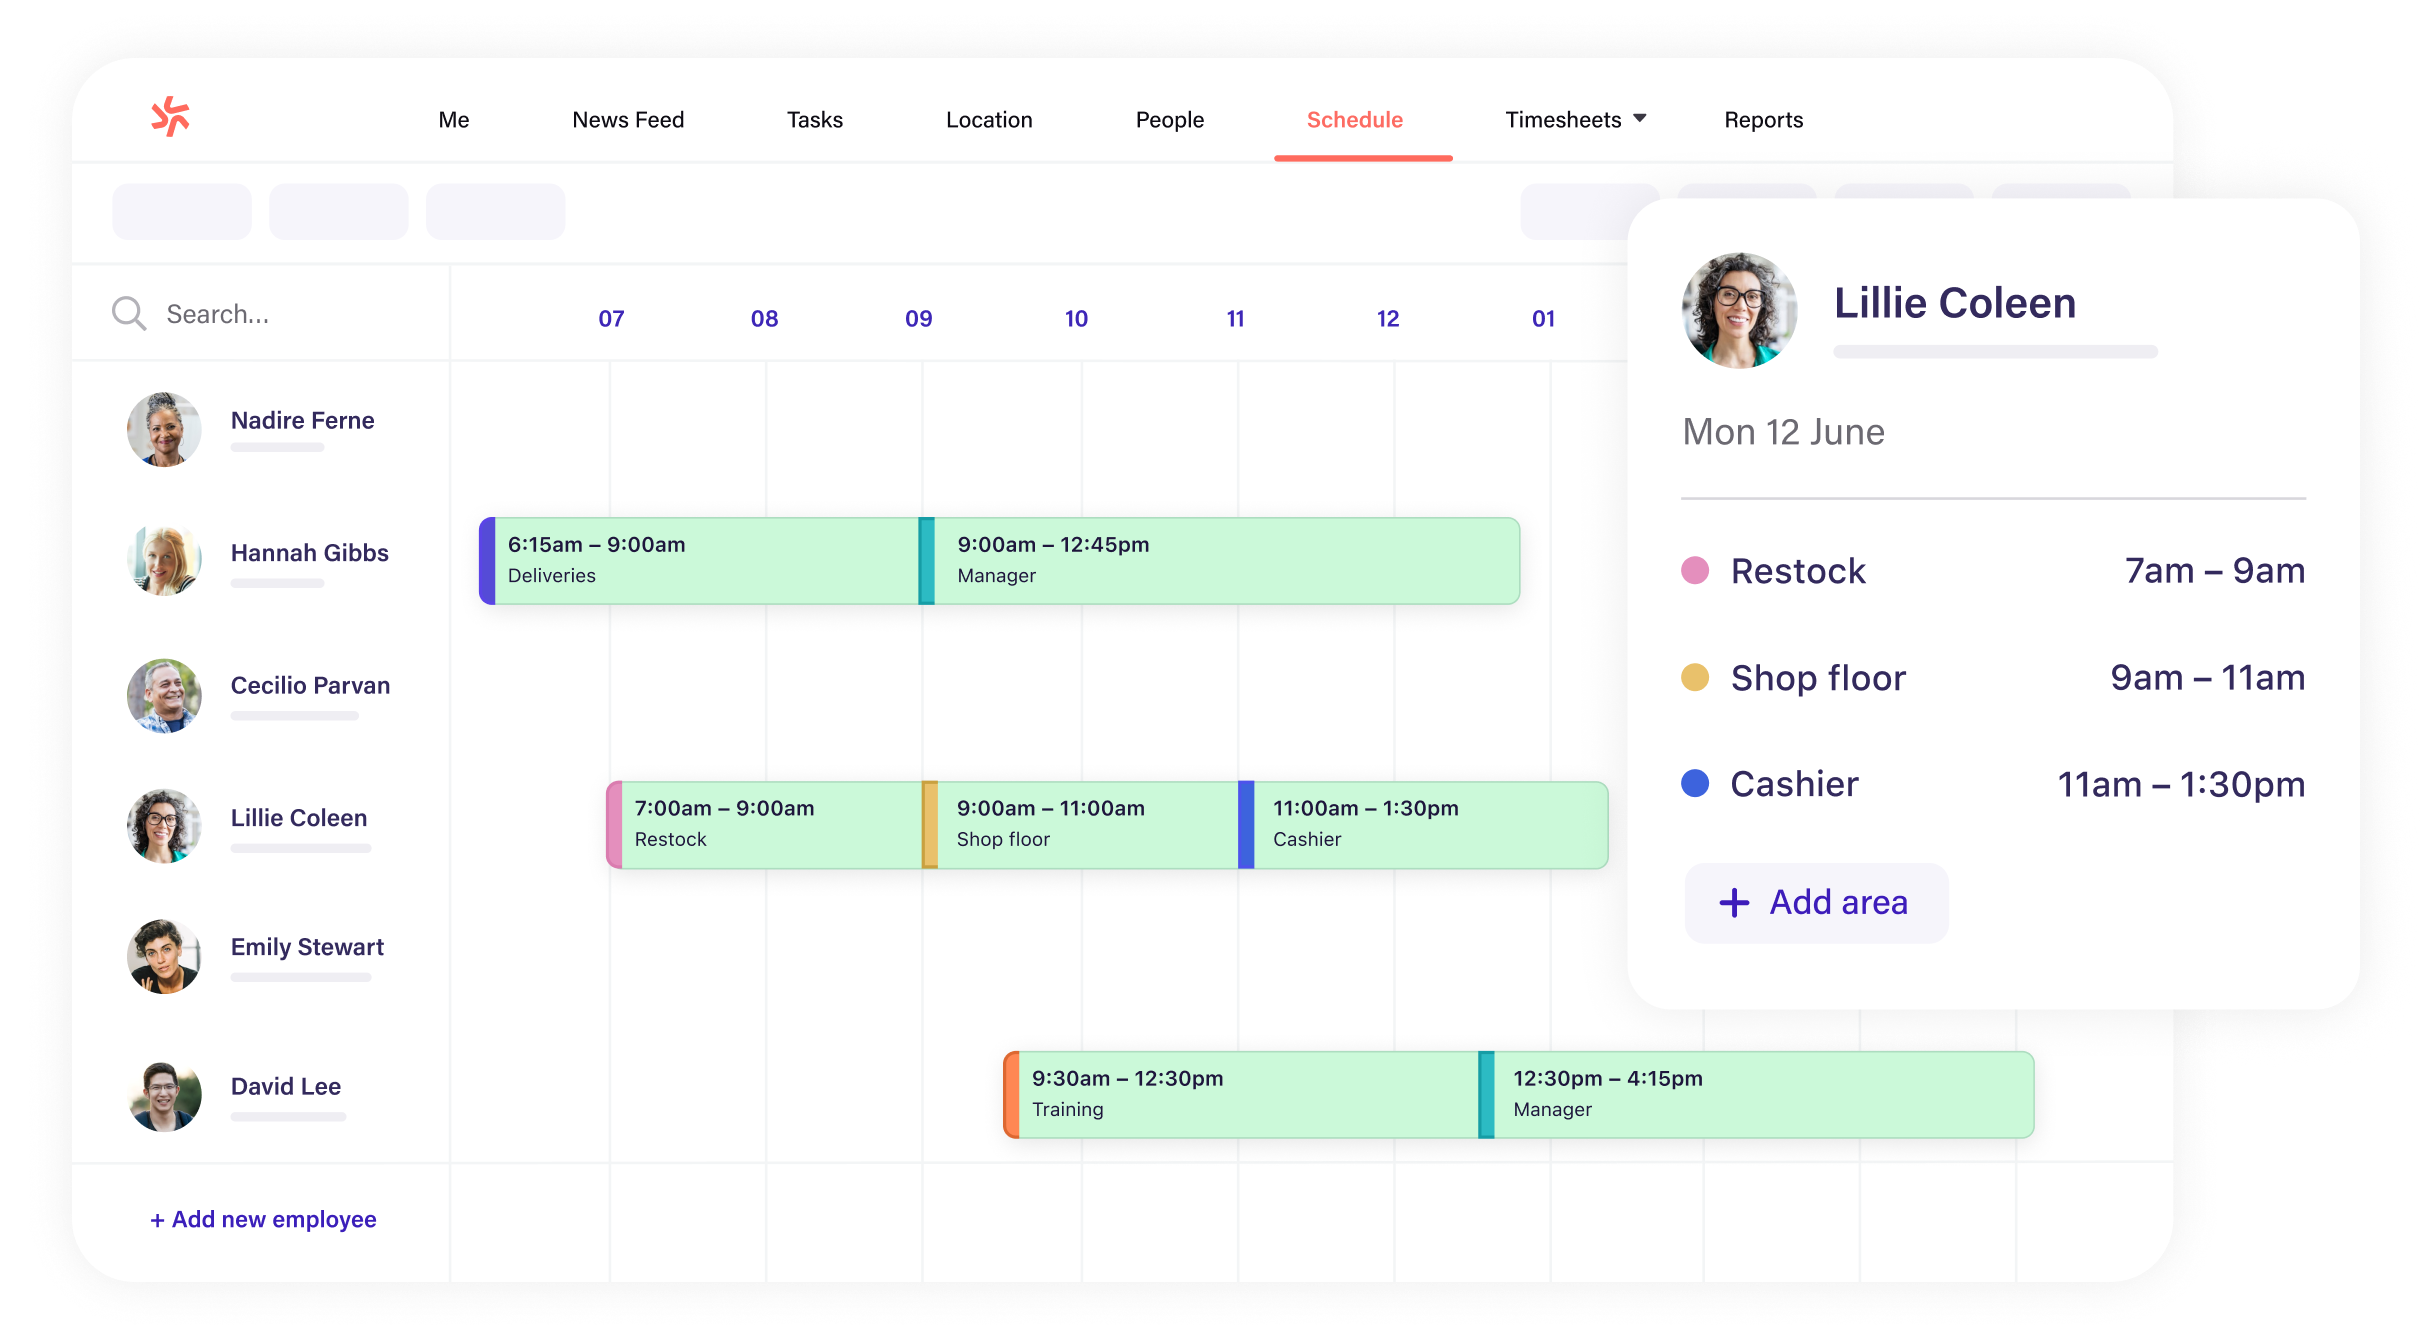Select David Lee's Training shift block
Viewport: 2432px width, 1340px height.
point(1240,1094)
